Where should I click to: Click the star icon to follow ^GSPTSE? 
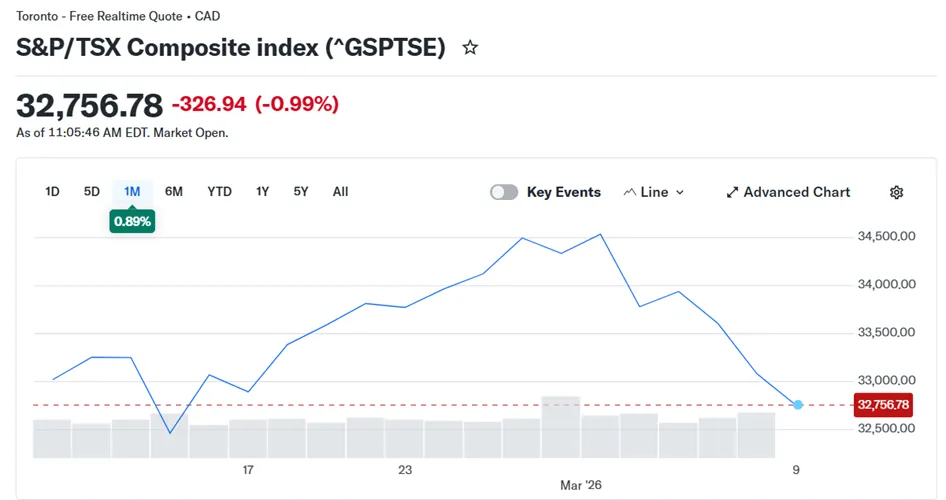click(470, 47)
